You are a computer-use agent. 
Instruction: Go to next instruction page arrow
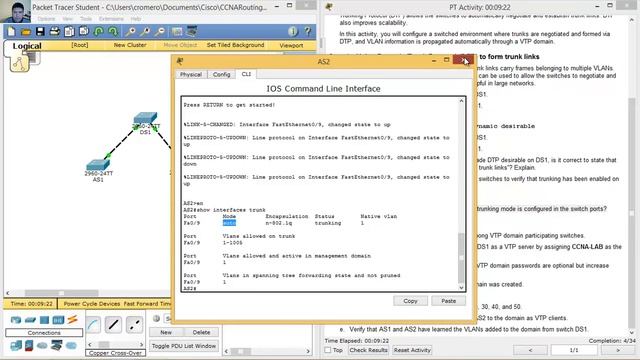[x=618, y=350]
